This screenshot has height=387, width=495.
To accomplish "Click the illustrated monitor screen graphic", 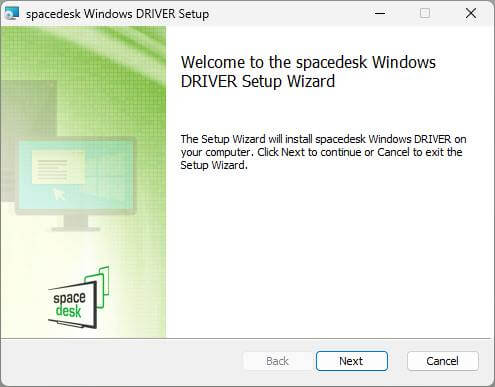I will 75,175.
